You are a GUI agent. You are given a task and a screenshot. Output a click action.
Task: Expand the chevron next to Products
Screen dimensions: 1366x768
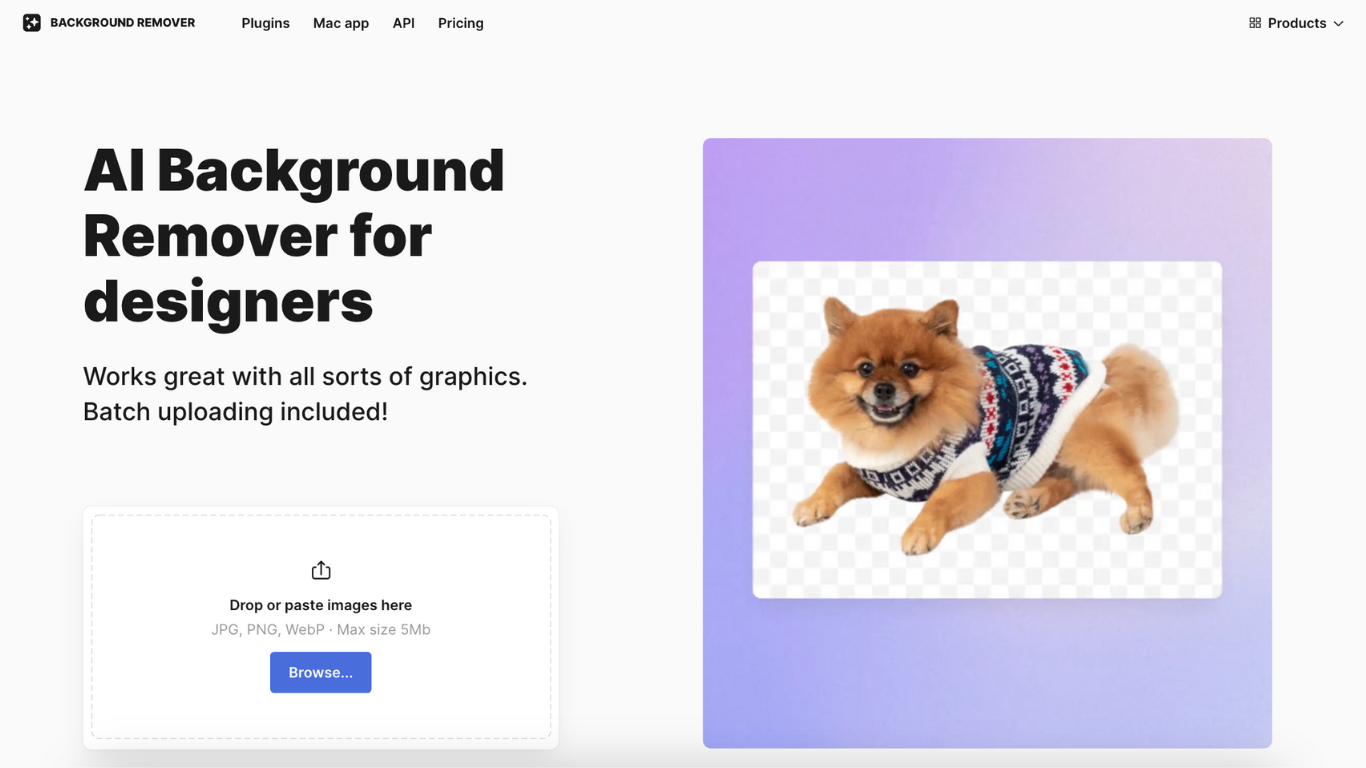(1340, 23)
